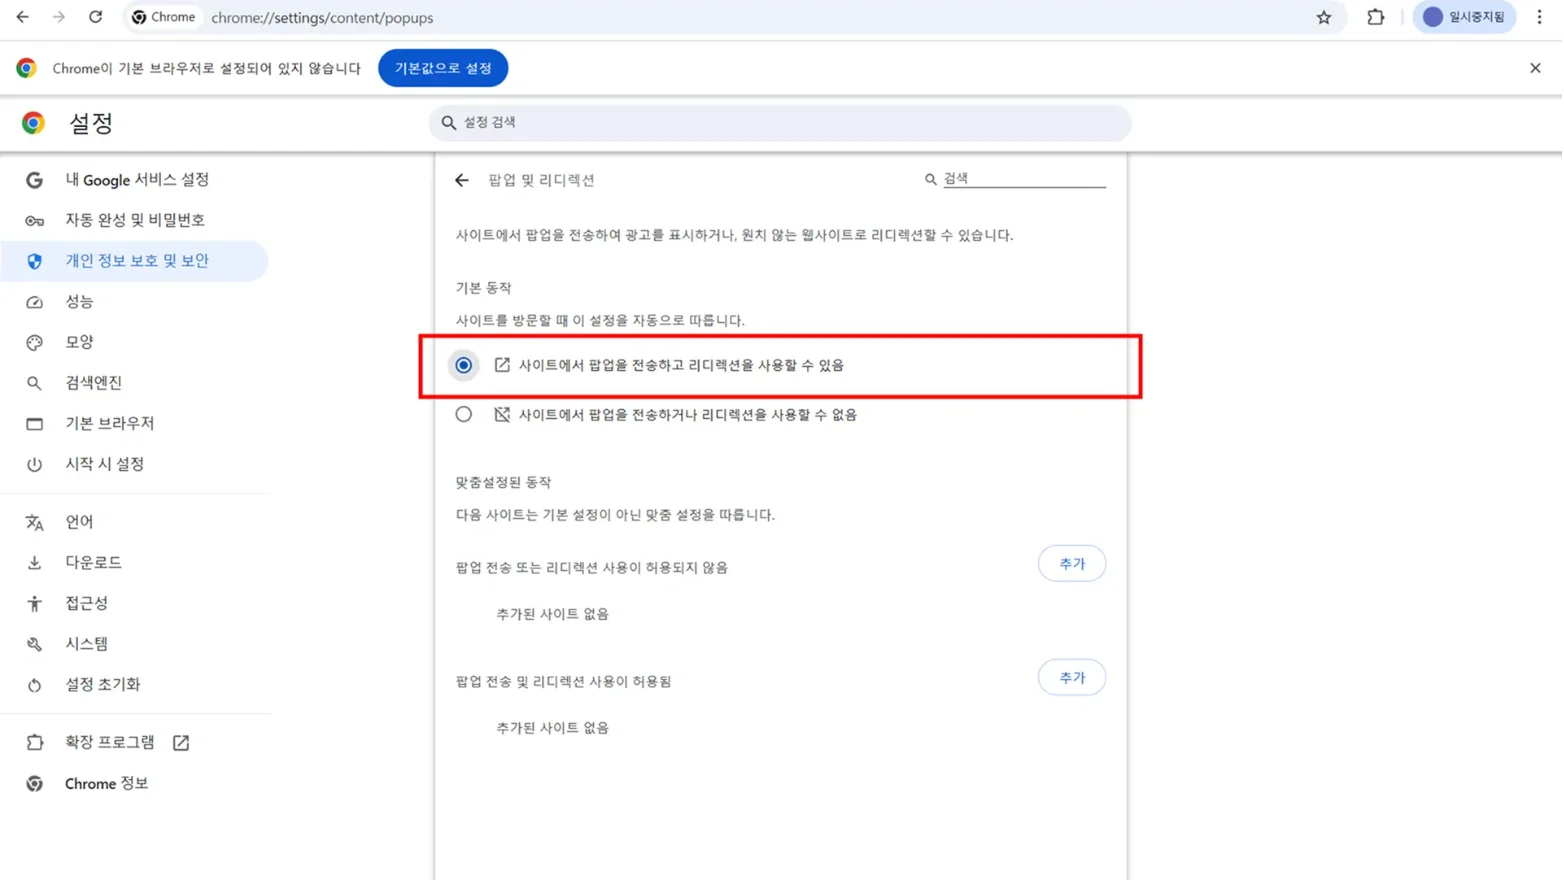
Task: Click 추가 for the not-allowed sites list
Action: 1071,564
